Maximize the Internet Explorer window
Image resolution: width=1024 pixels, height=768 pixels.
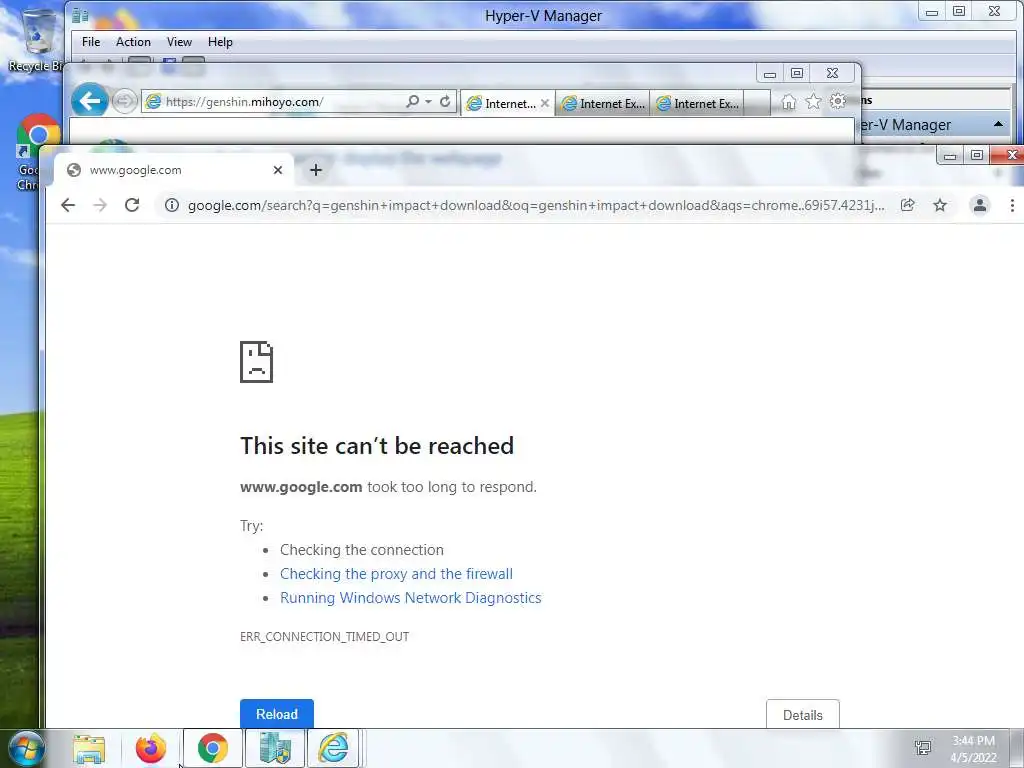click(x=797, y=73)
